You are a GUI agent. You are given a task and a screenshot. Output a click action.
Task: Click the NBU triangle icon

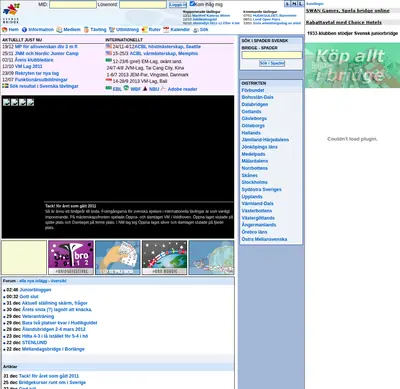point(145,89)
